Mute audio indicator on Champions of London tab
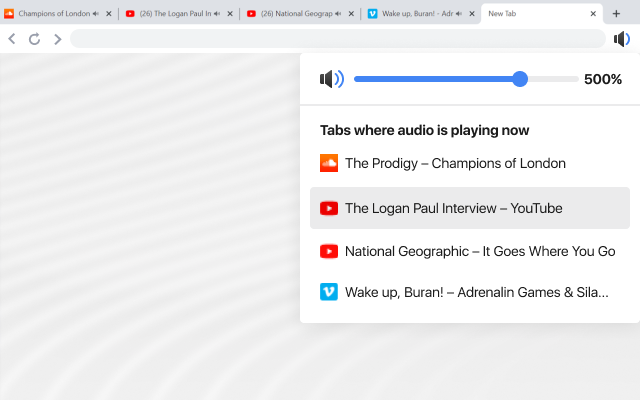Screen dimensions: 640x400 pos(96,13)
